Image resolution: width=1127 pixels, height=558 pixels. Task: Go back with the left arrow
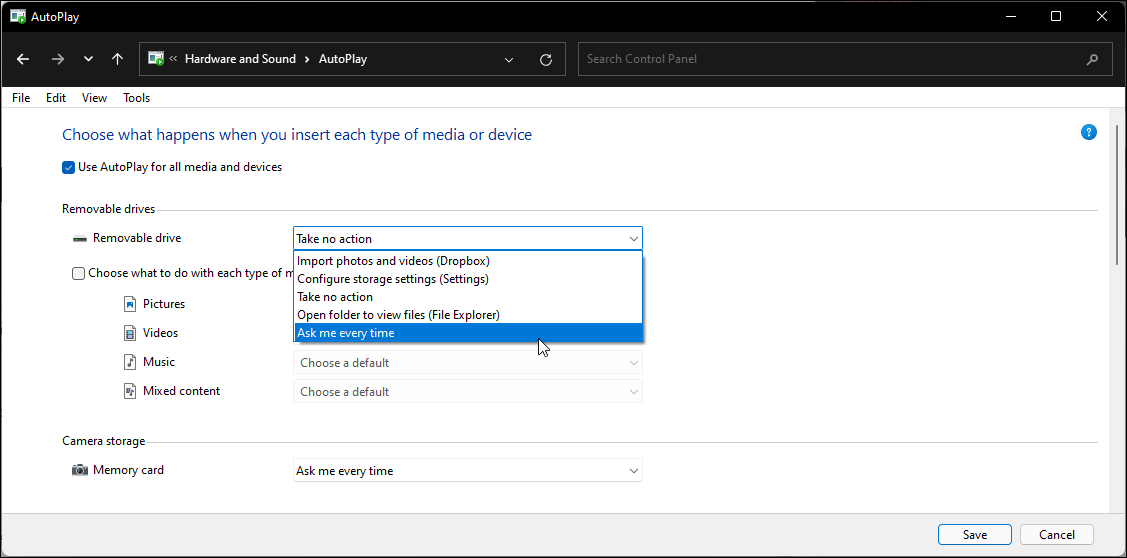tap(23, 59)
